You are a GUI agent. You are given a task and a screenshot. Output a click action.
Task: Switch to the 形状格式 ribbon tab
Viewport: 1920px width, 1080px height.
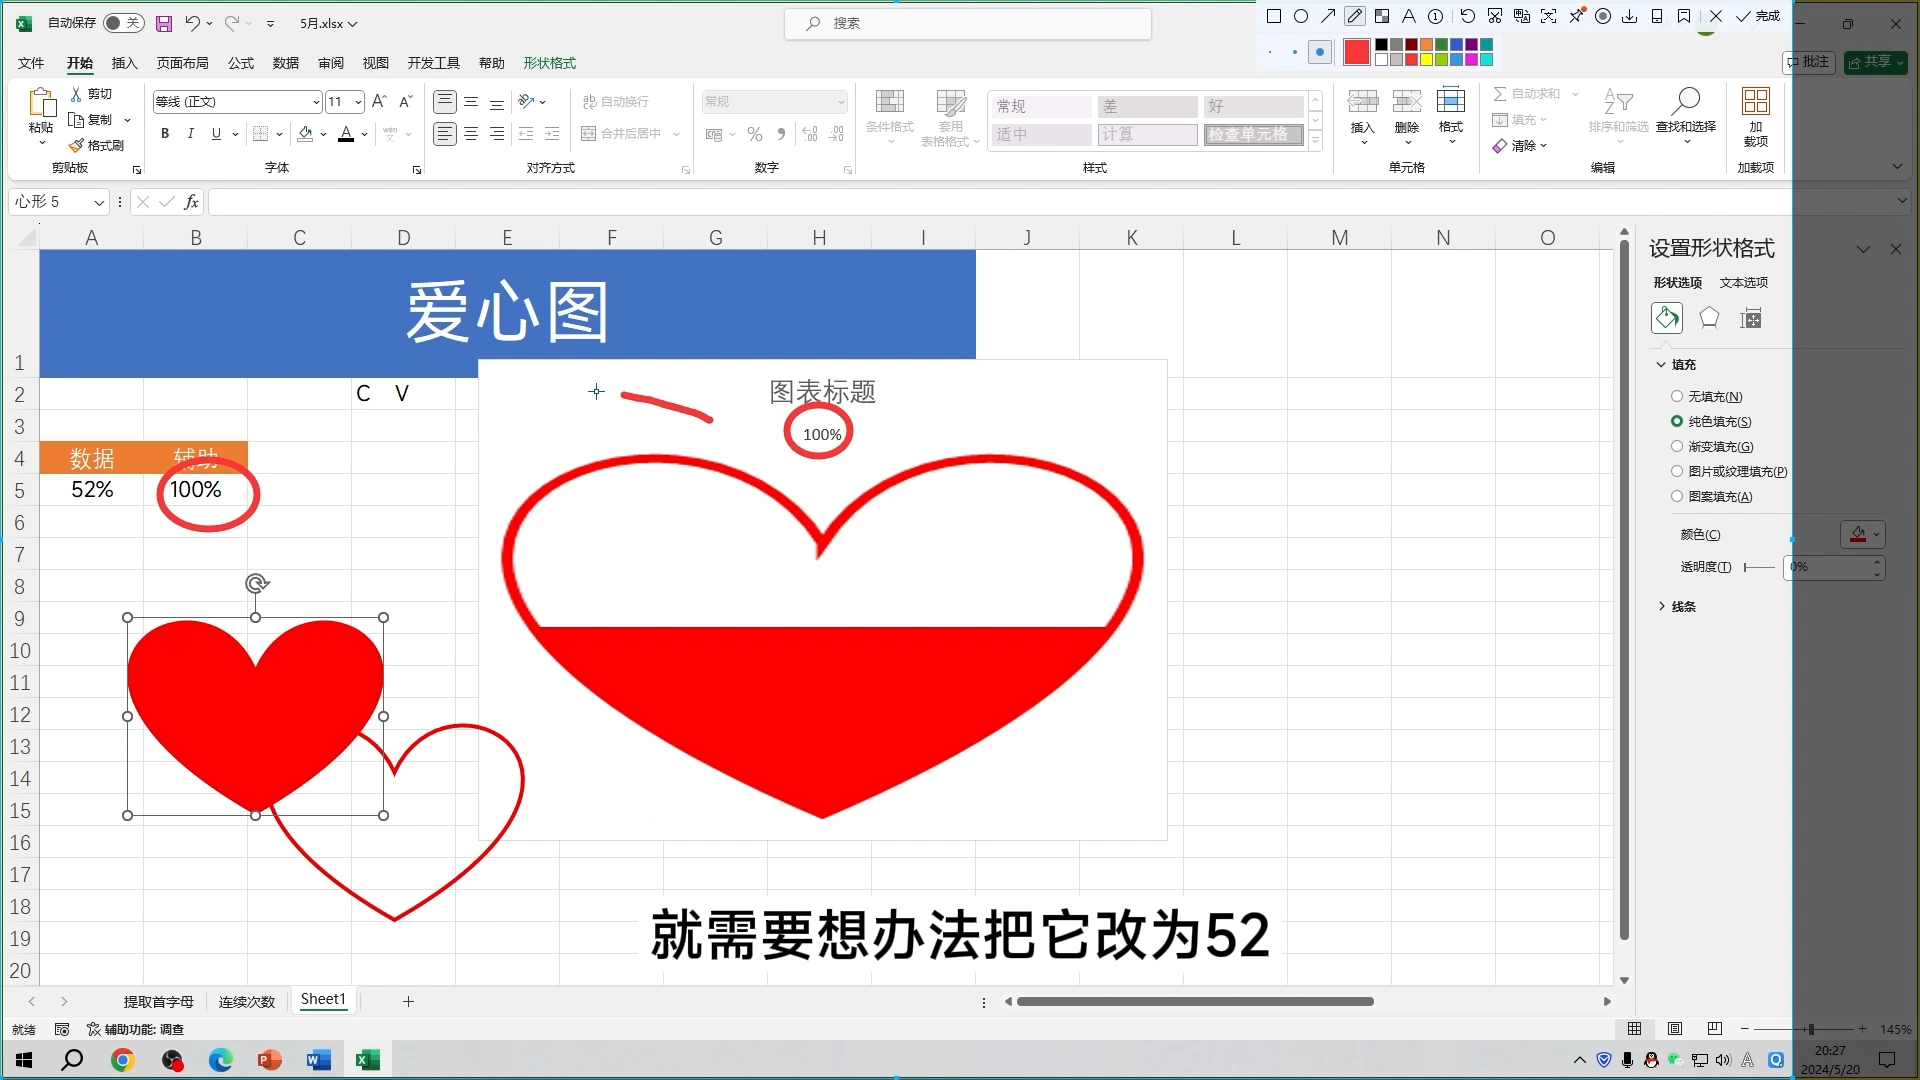click(x=549, y=63)
